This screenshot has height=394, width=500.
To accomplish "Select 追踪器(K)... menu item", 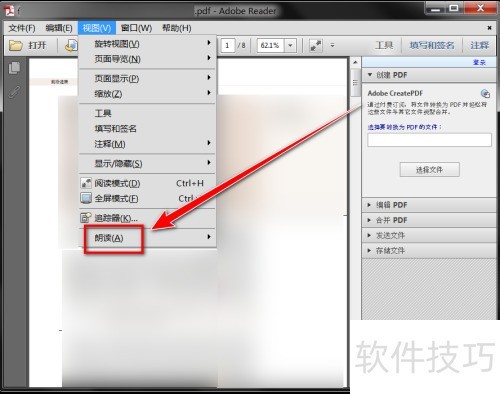I will tap(148, 218).
